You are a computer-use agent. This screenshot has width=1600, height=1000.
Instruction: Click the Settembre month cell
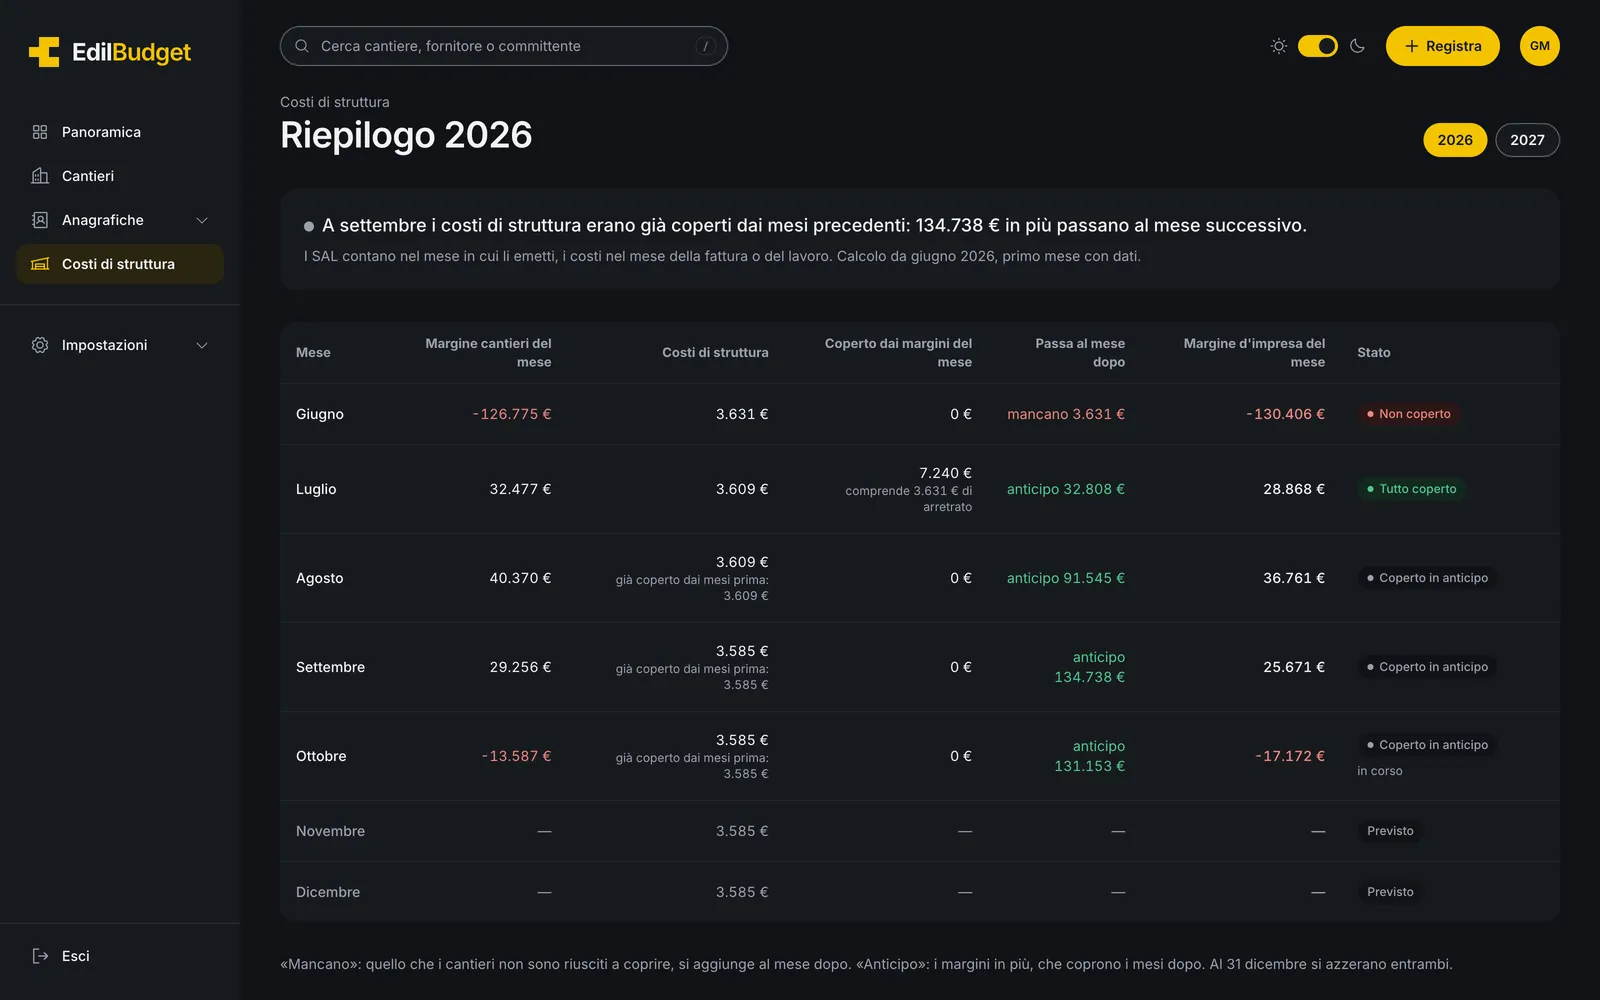coord(330,667)
